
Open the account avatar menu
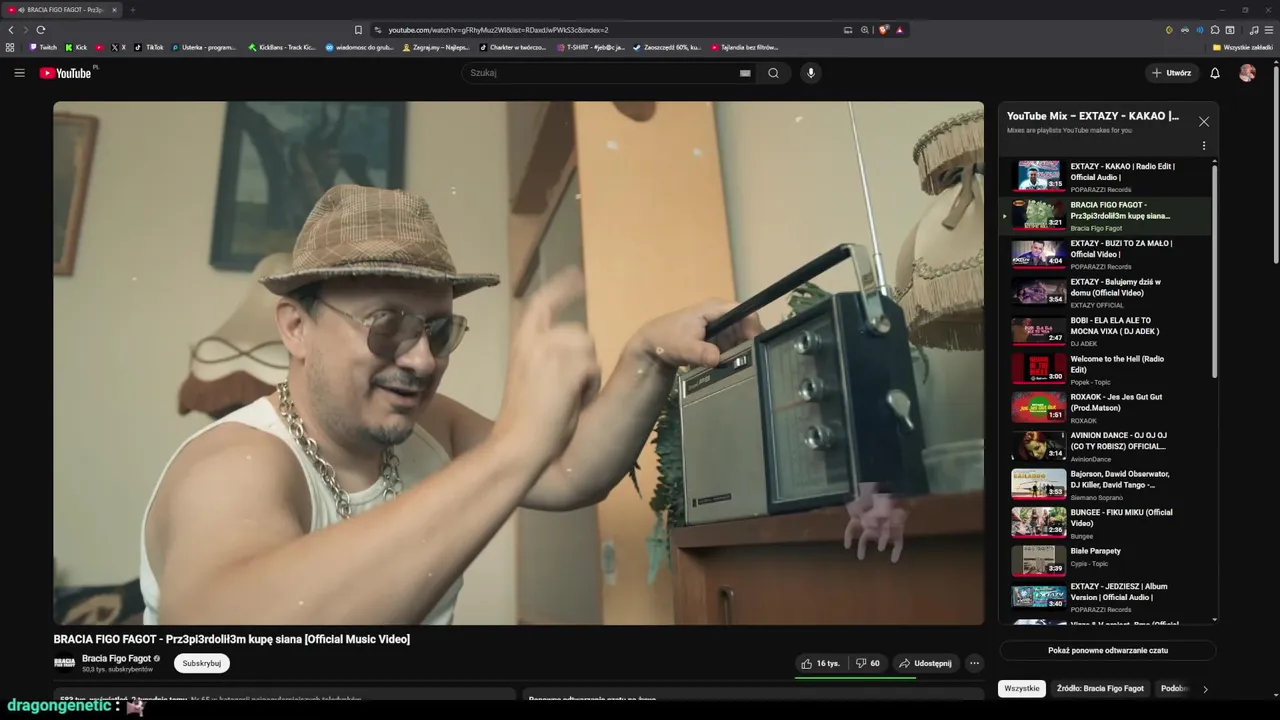click(1247, 73)
